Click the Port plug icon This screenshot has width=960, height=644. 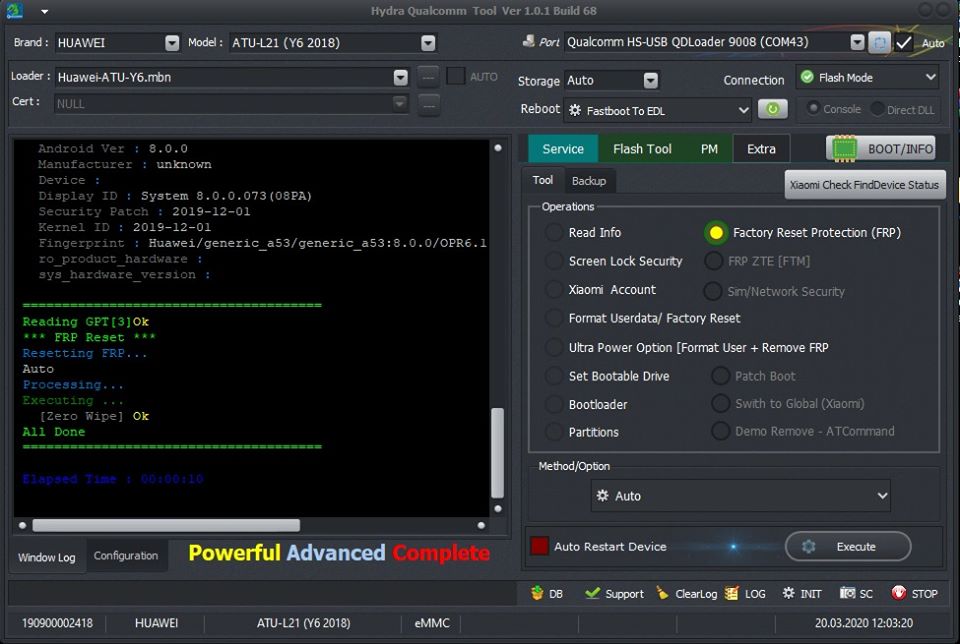(x=528, y=41)
